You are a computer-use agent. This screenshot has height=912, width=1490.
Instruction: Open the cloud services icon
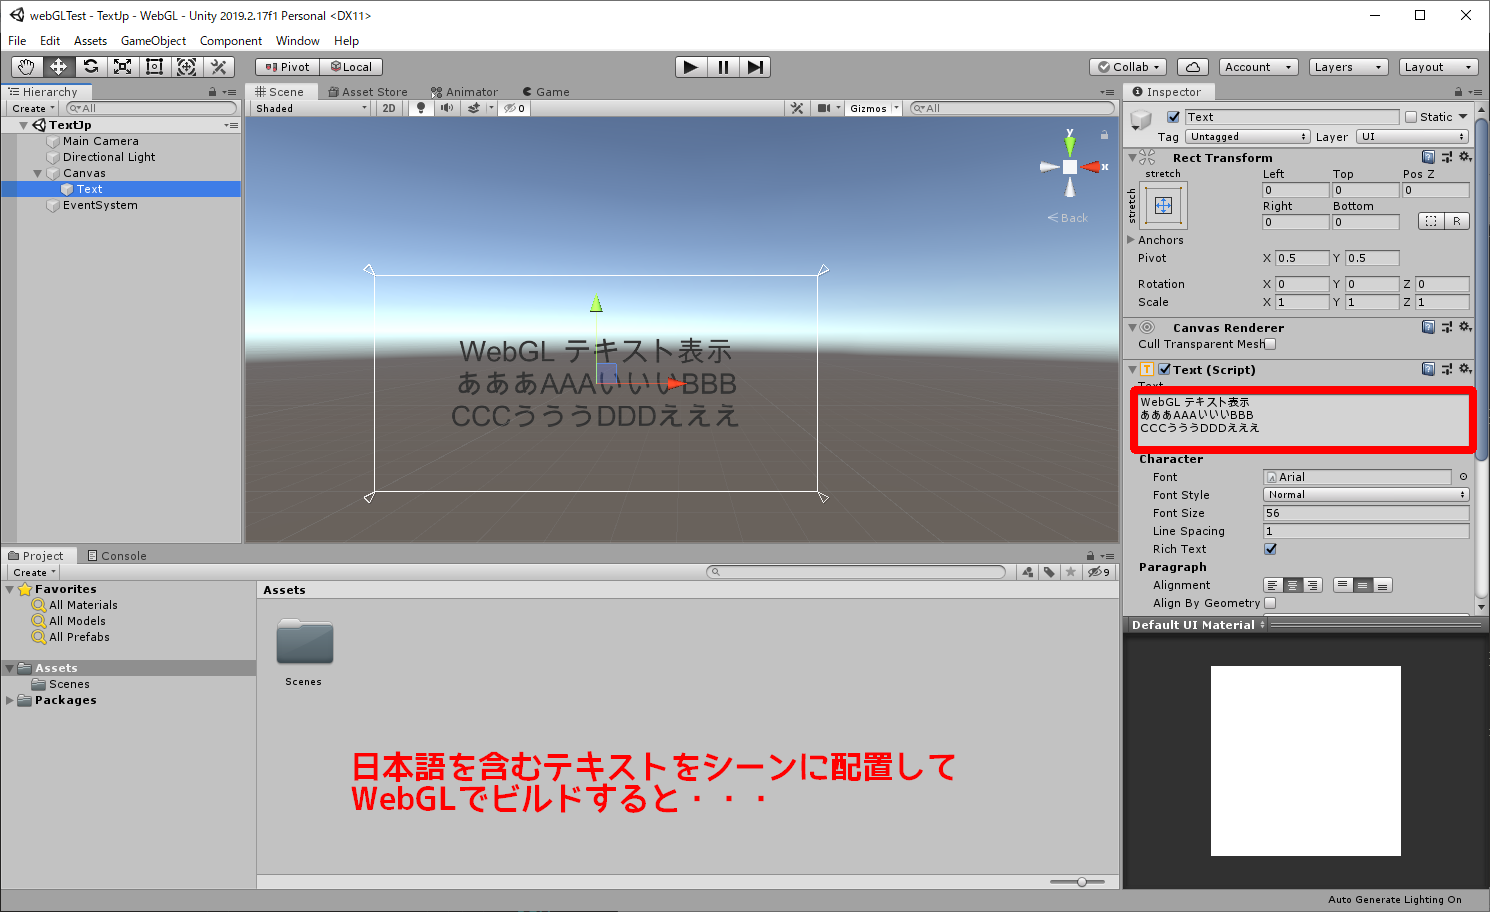1192,67
